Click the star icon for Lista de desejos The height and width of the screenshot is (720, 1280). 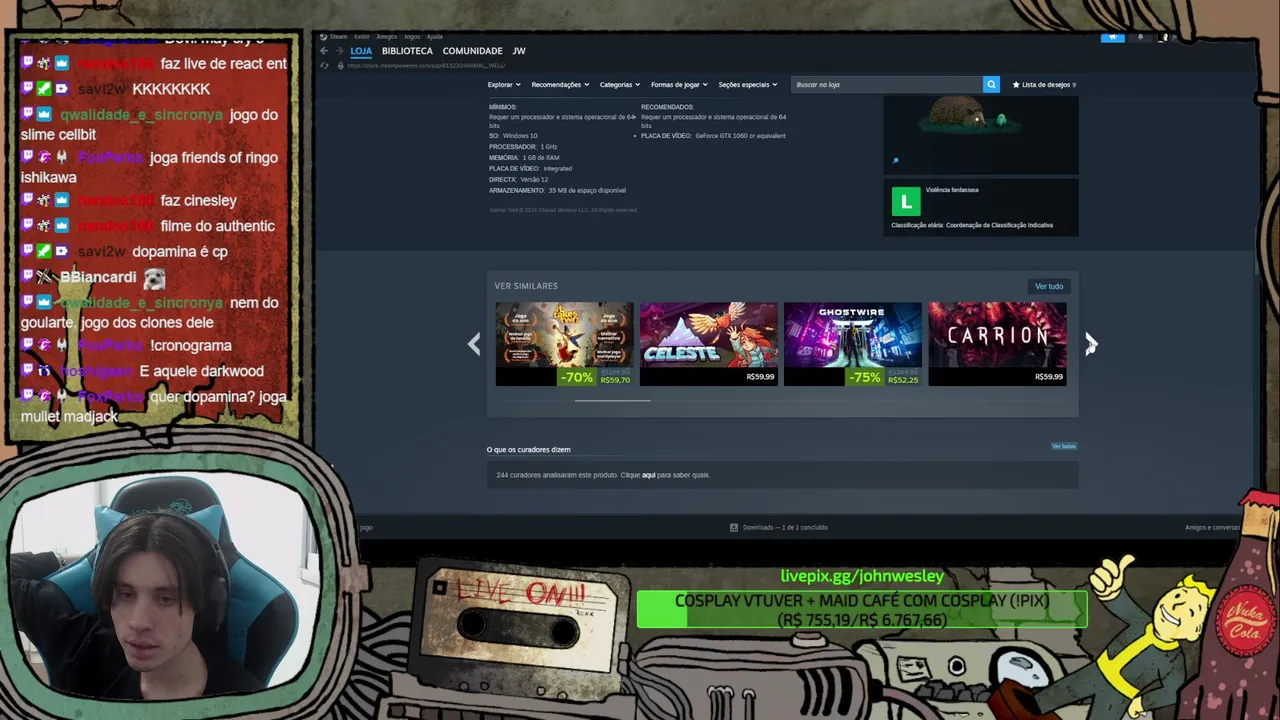1016,85
